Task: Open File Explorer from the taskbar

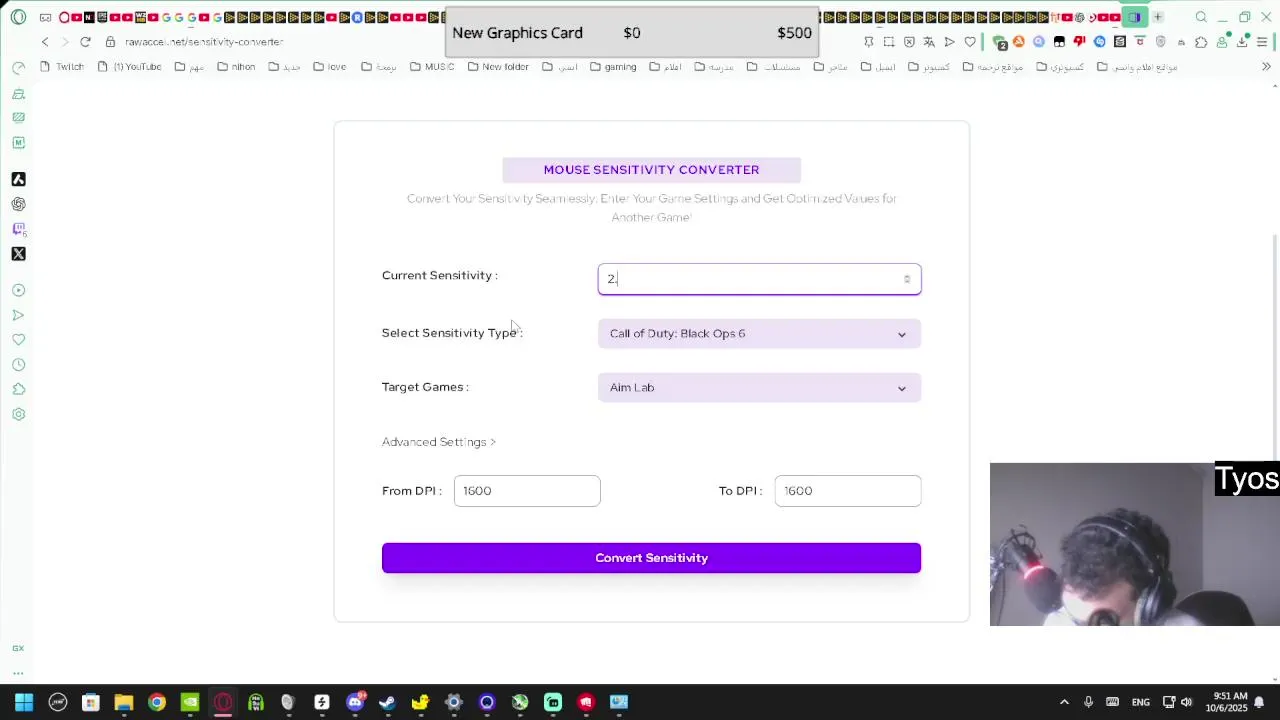Action: 123,702
